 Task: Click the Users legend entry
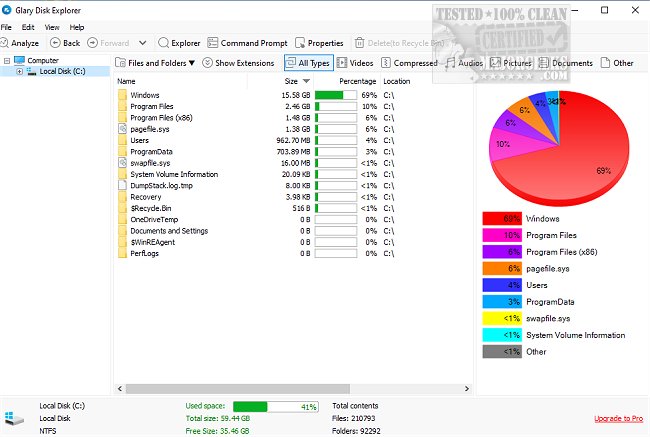[x=536, y=285]
